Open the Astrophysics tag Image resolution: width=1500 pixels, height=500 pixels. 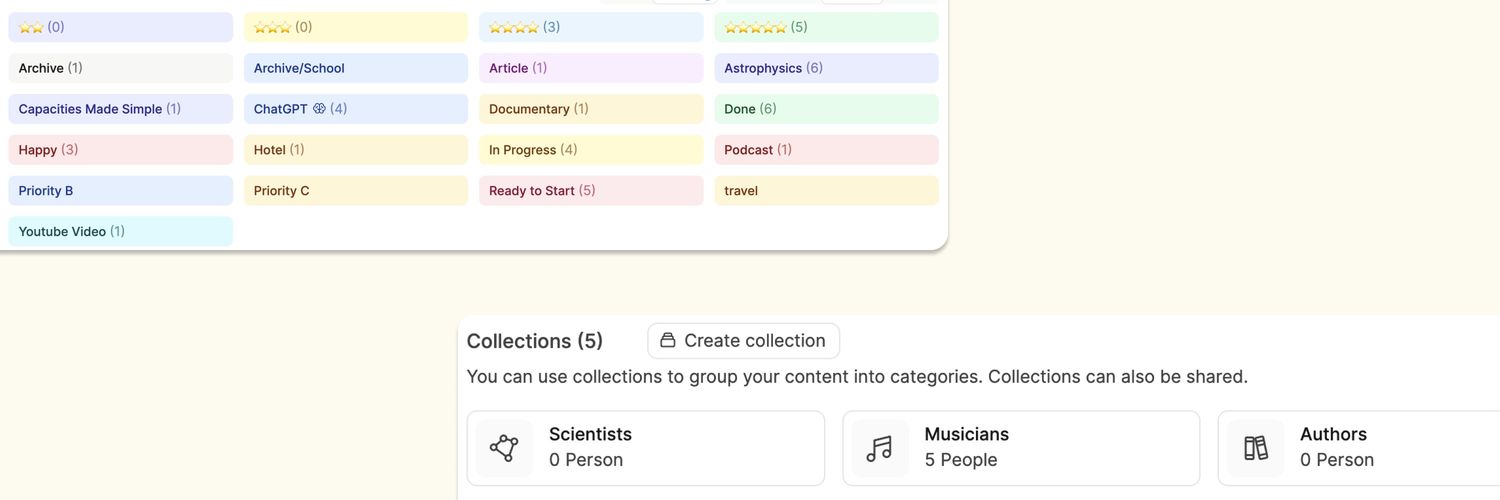[826, 68]
